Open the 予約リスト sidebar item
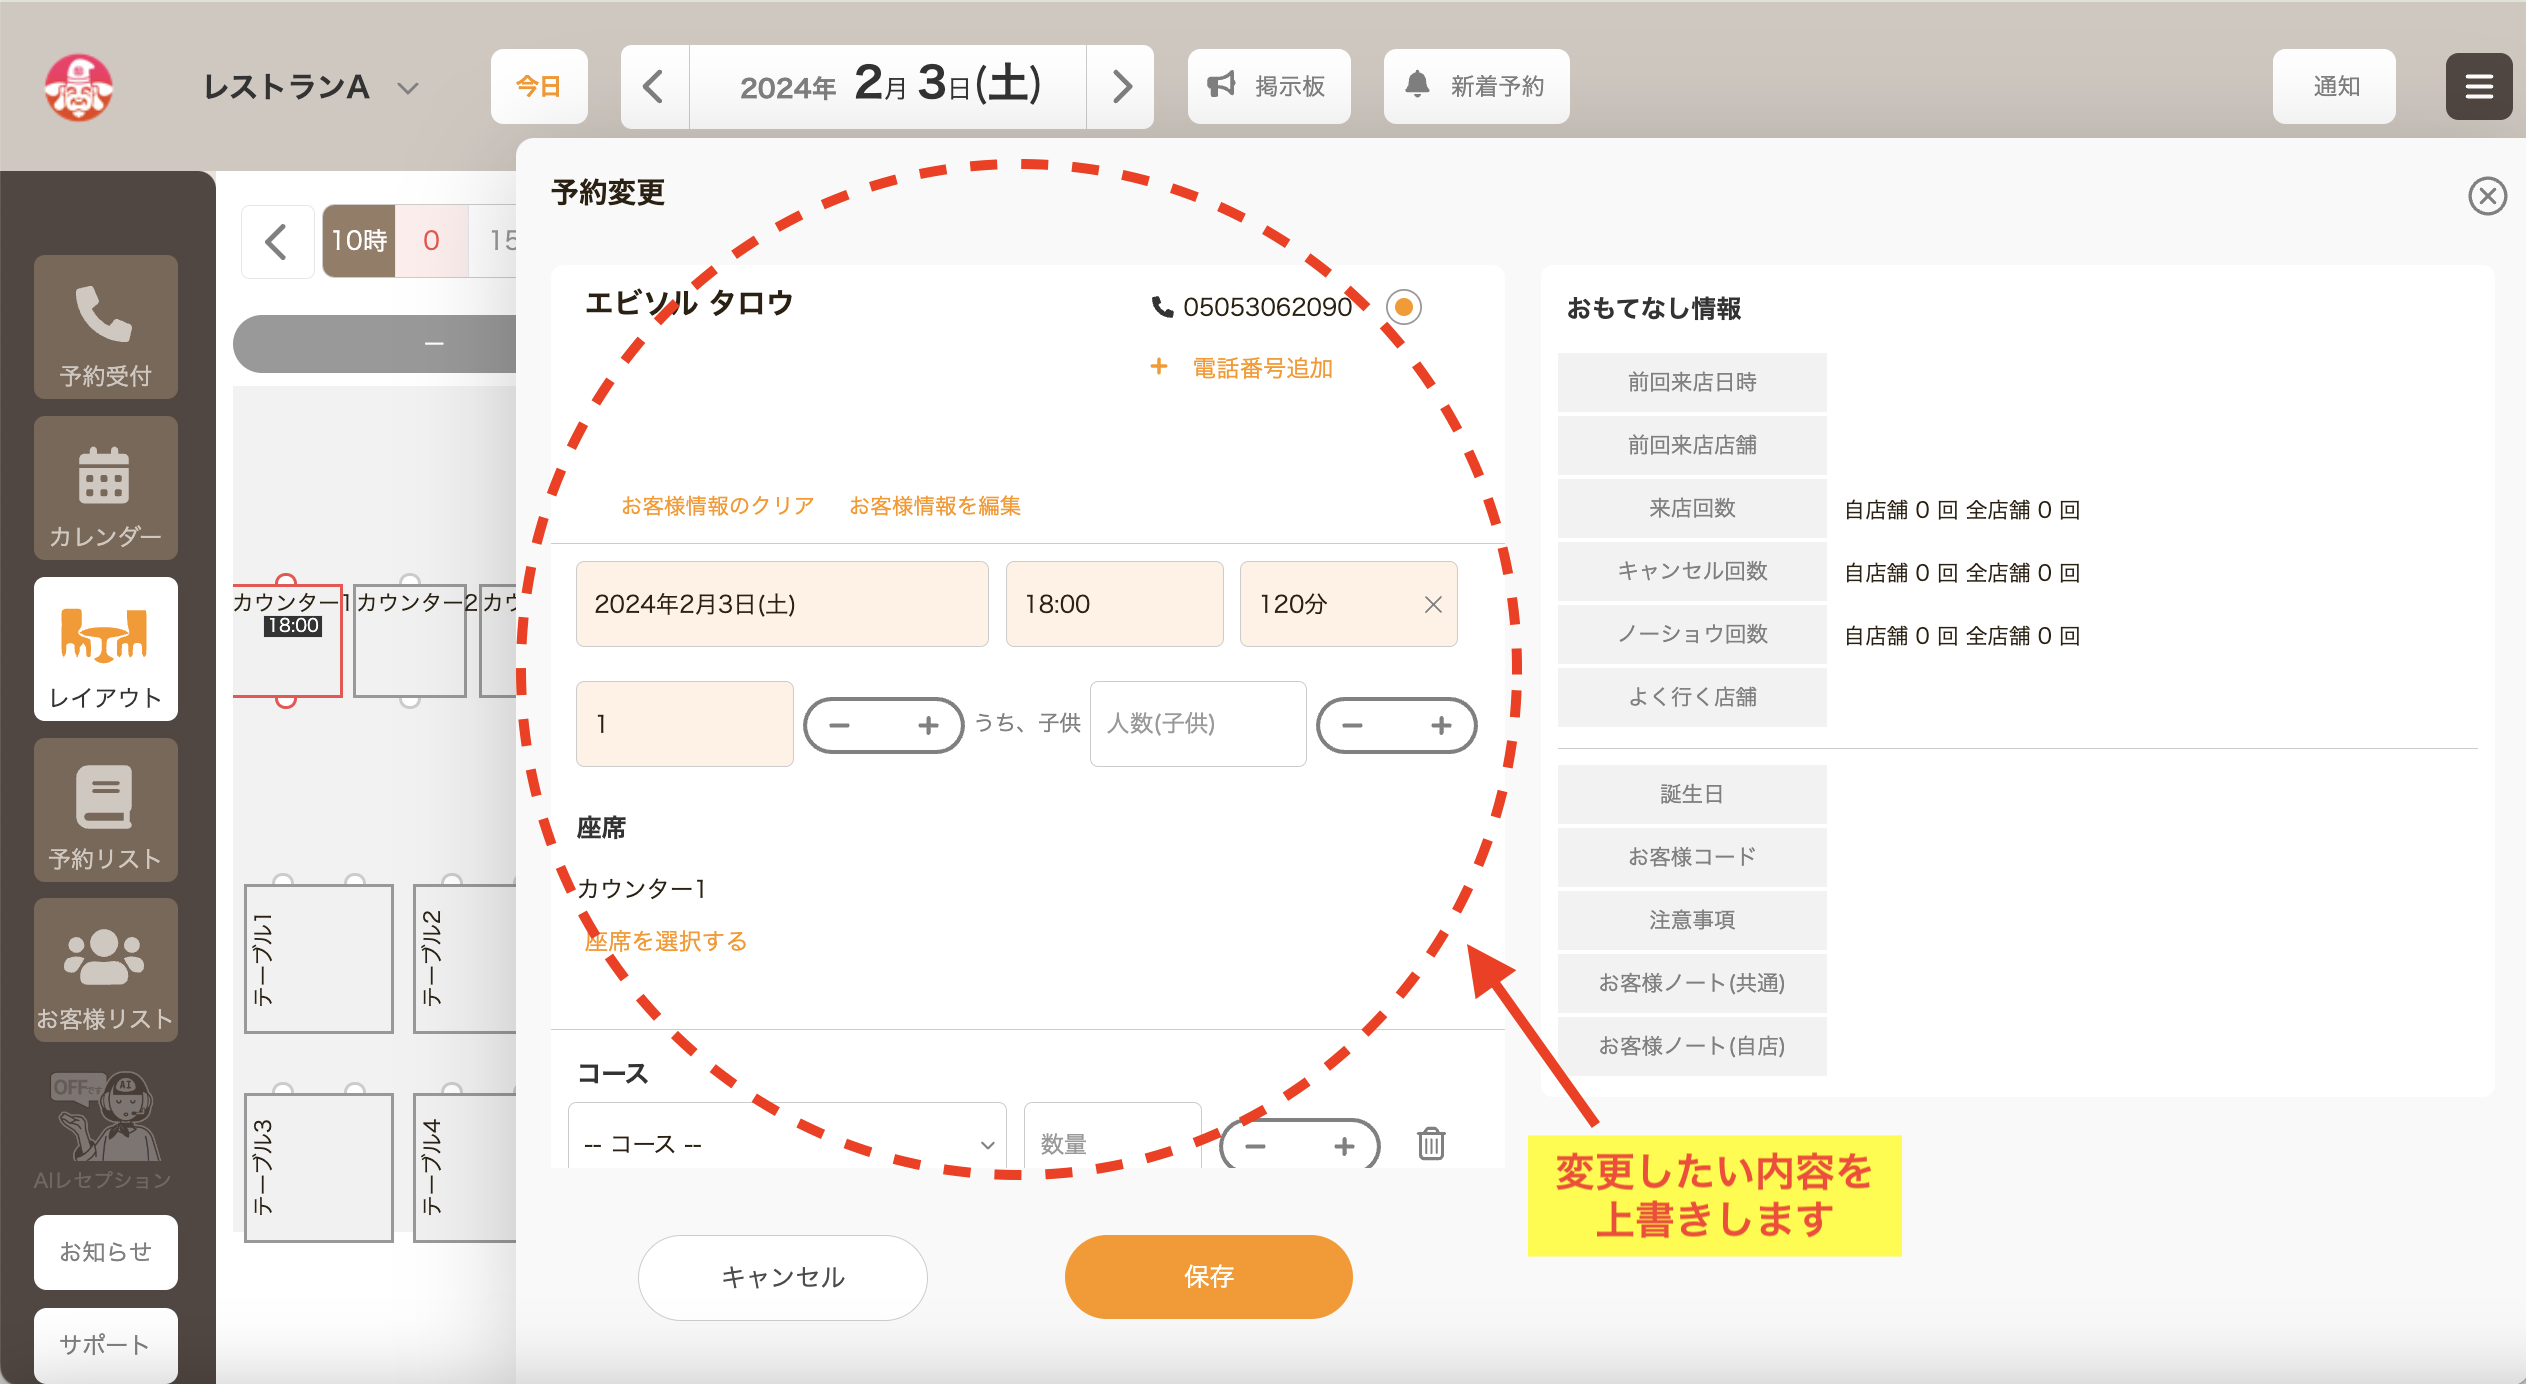This screenshot has width=2526, height=1384. [x=105, y=810]
